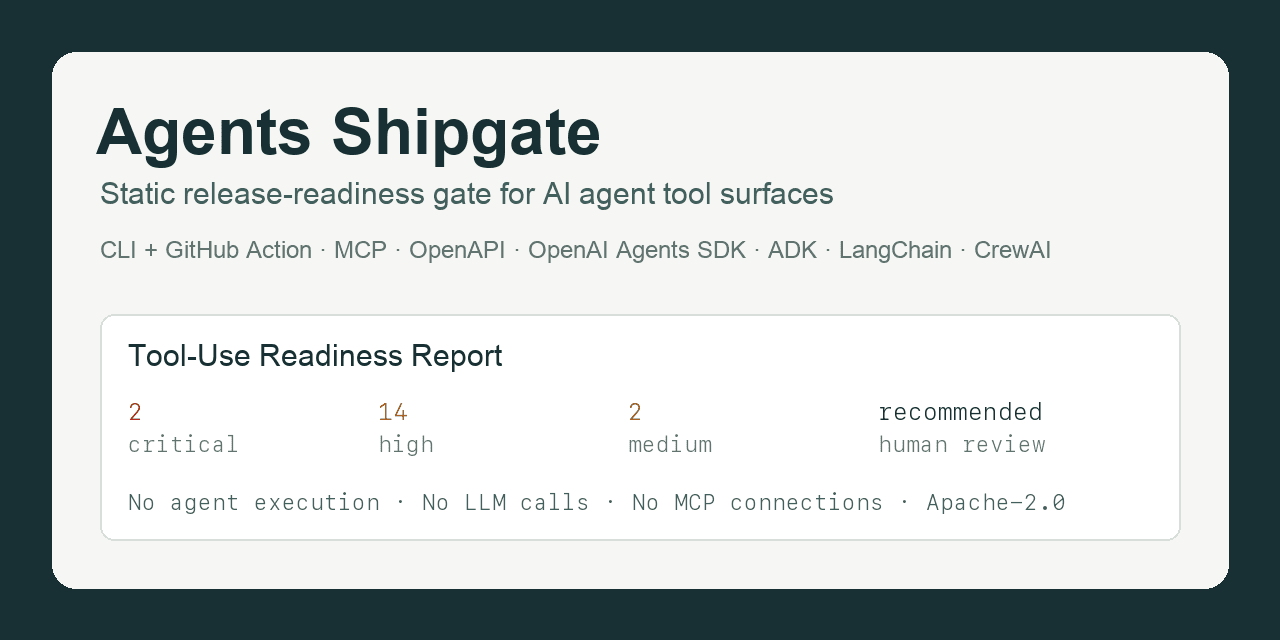Click the recommended status text

coord(961,412)
